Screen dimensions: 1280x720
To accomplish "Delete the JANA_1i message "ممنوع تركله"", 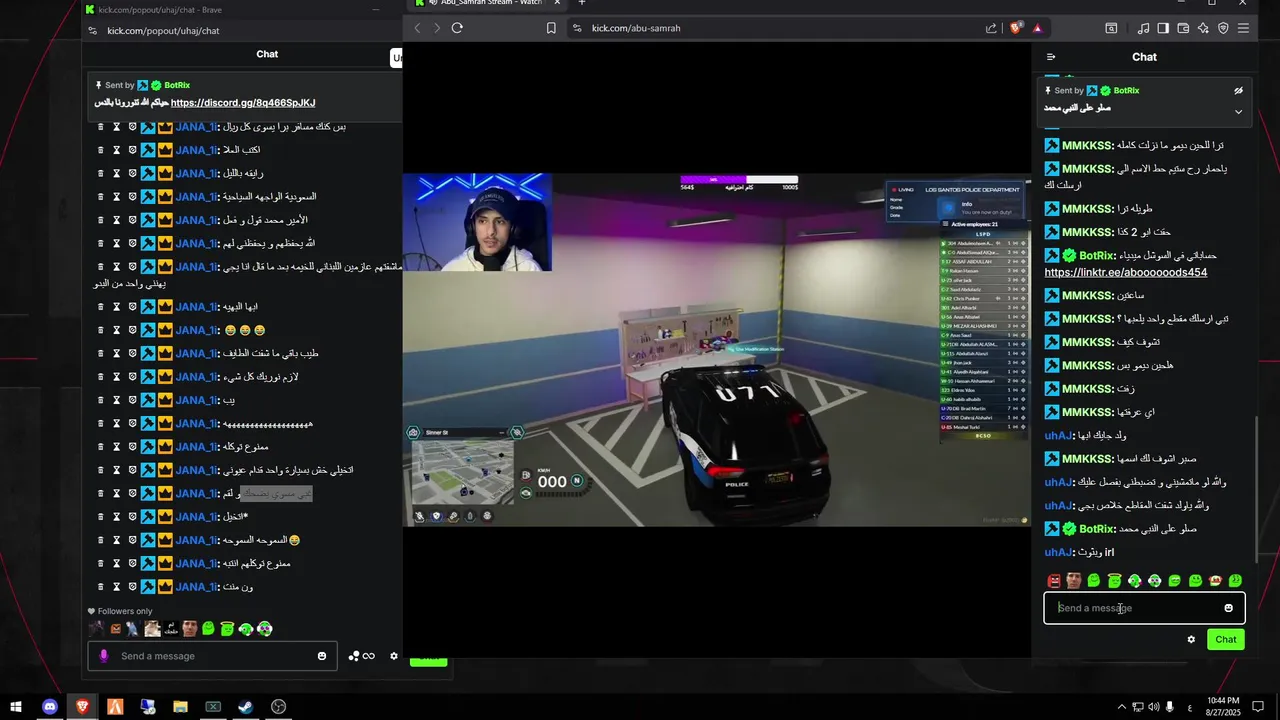I will tap(101, 447).
